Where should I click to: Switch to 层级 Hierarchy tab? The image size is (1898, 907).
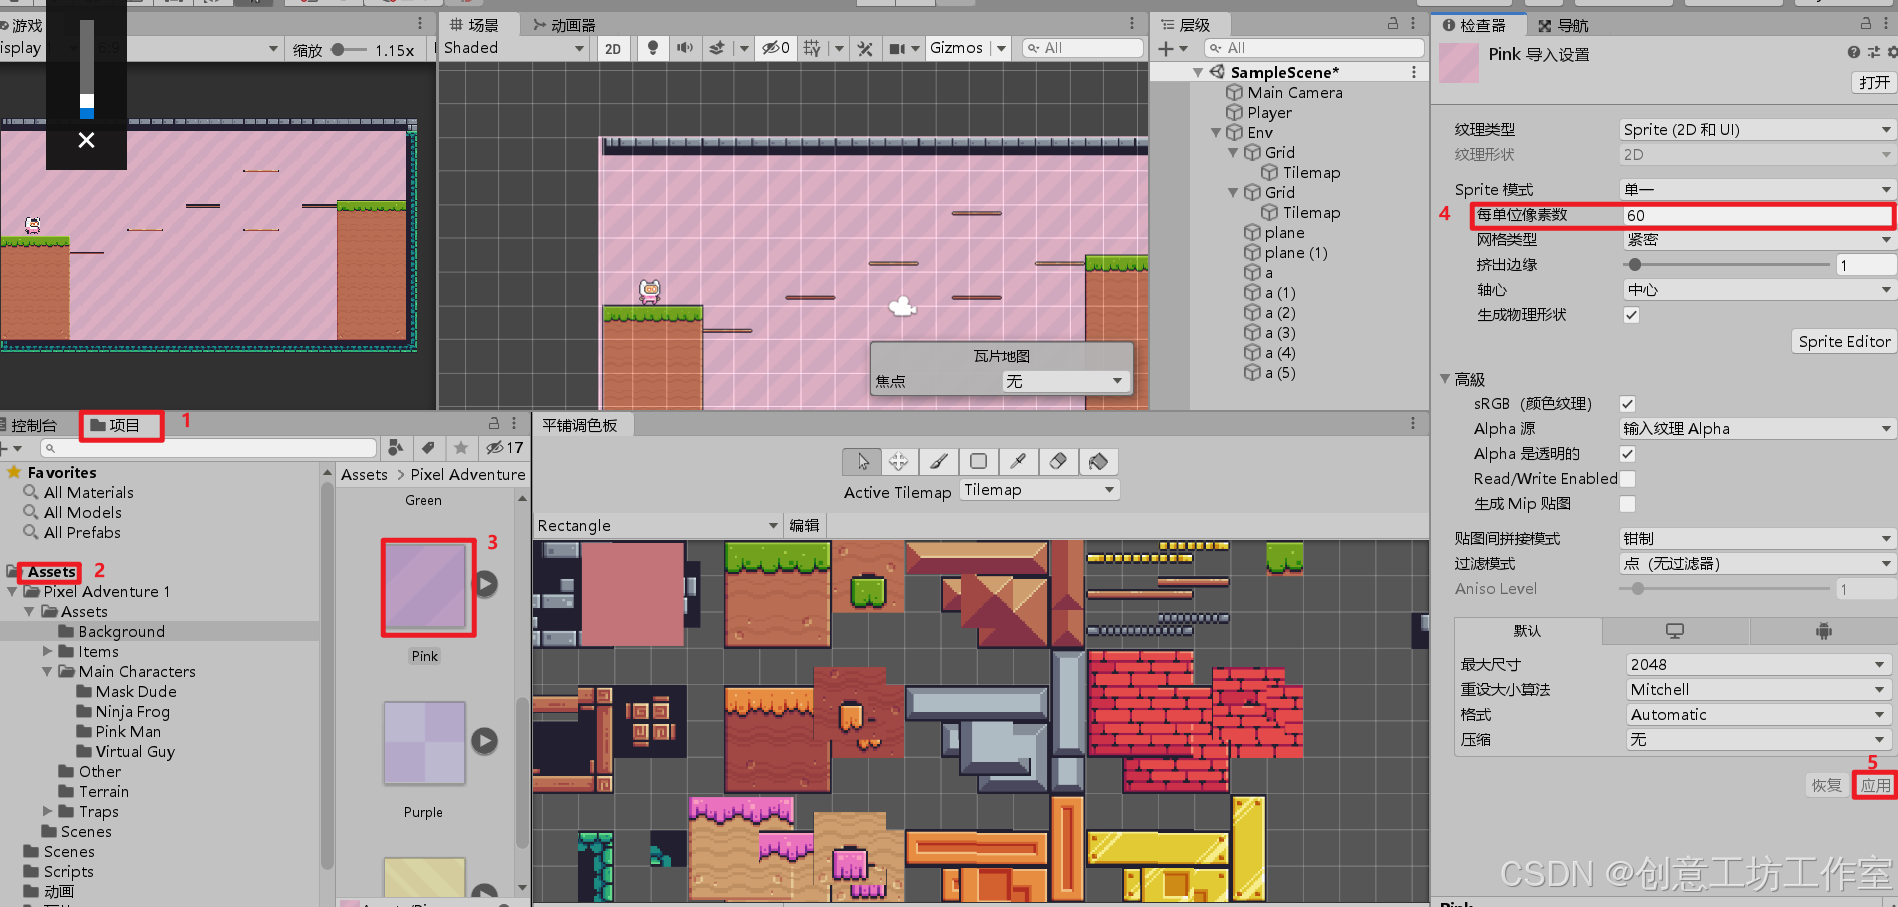(1186, 25)
